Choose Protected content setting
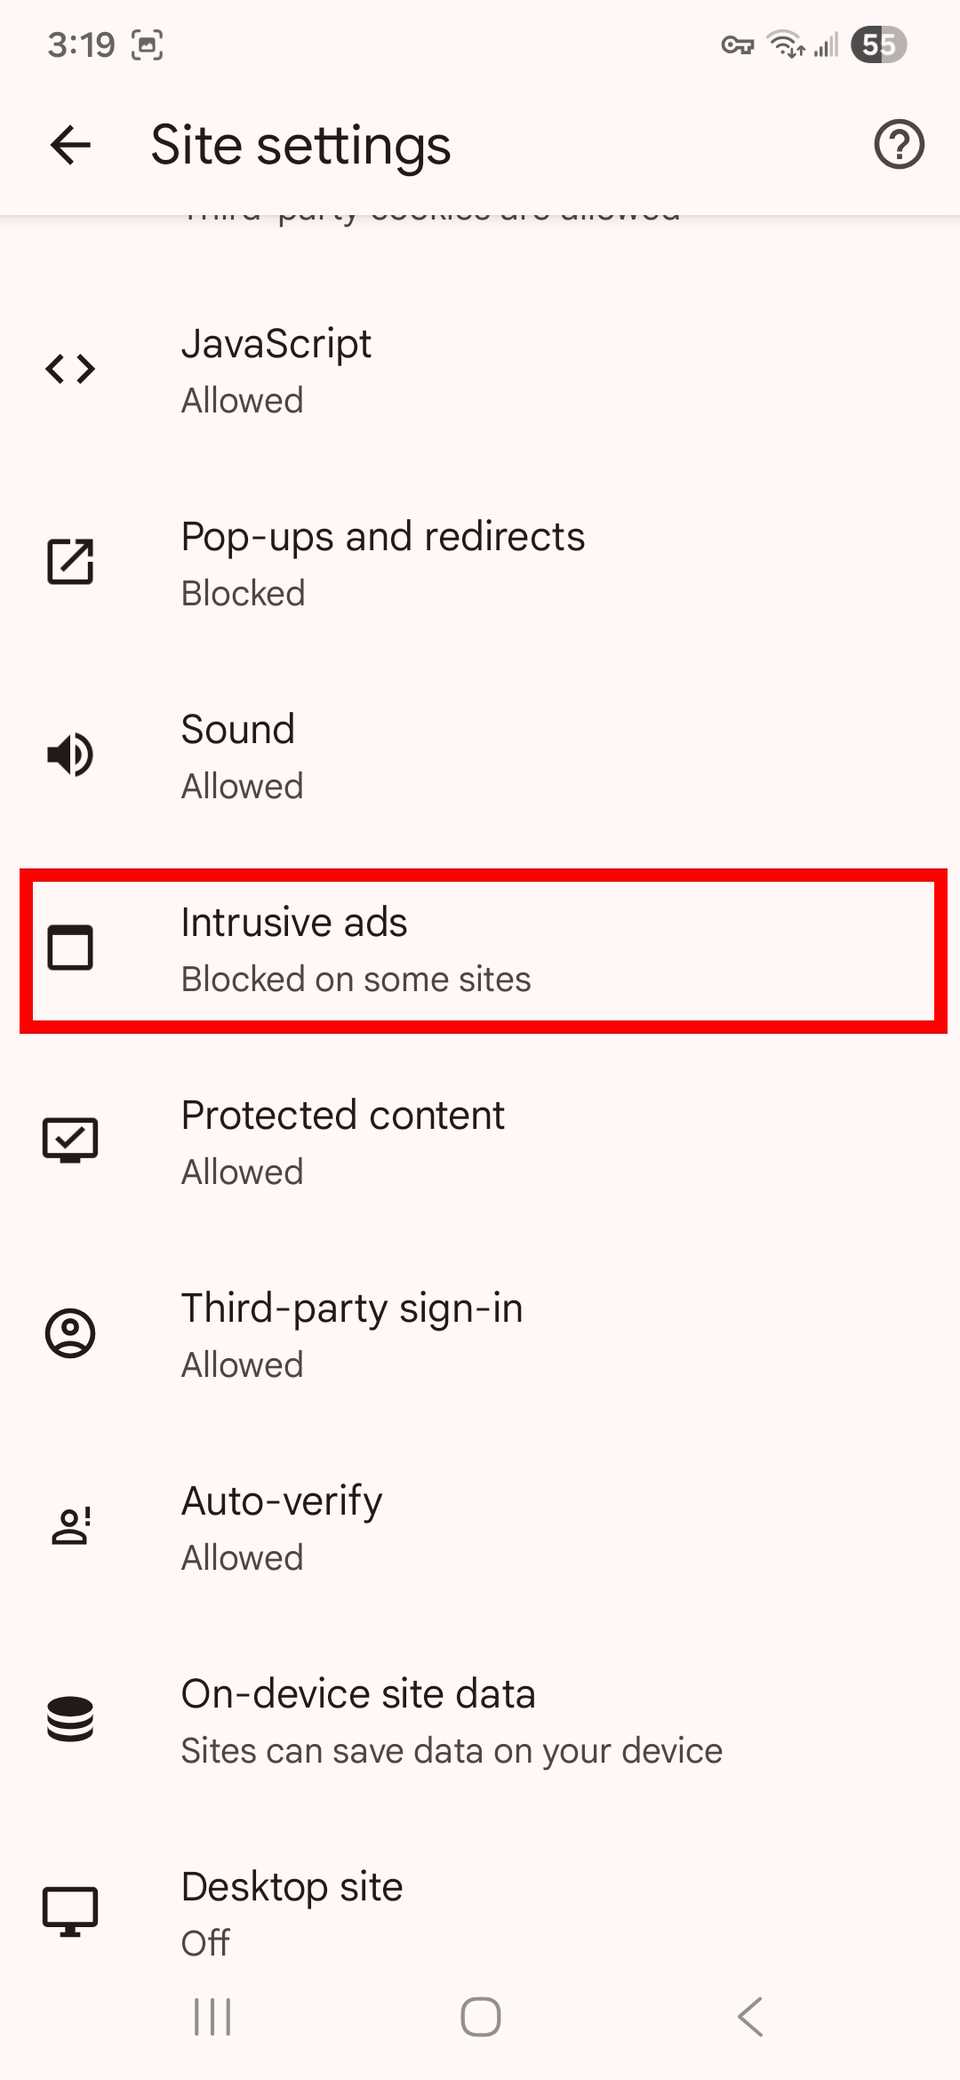The image size is (960, 2080). [480, 1142]
